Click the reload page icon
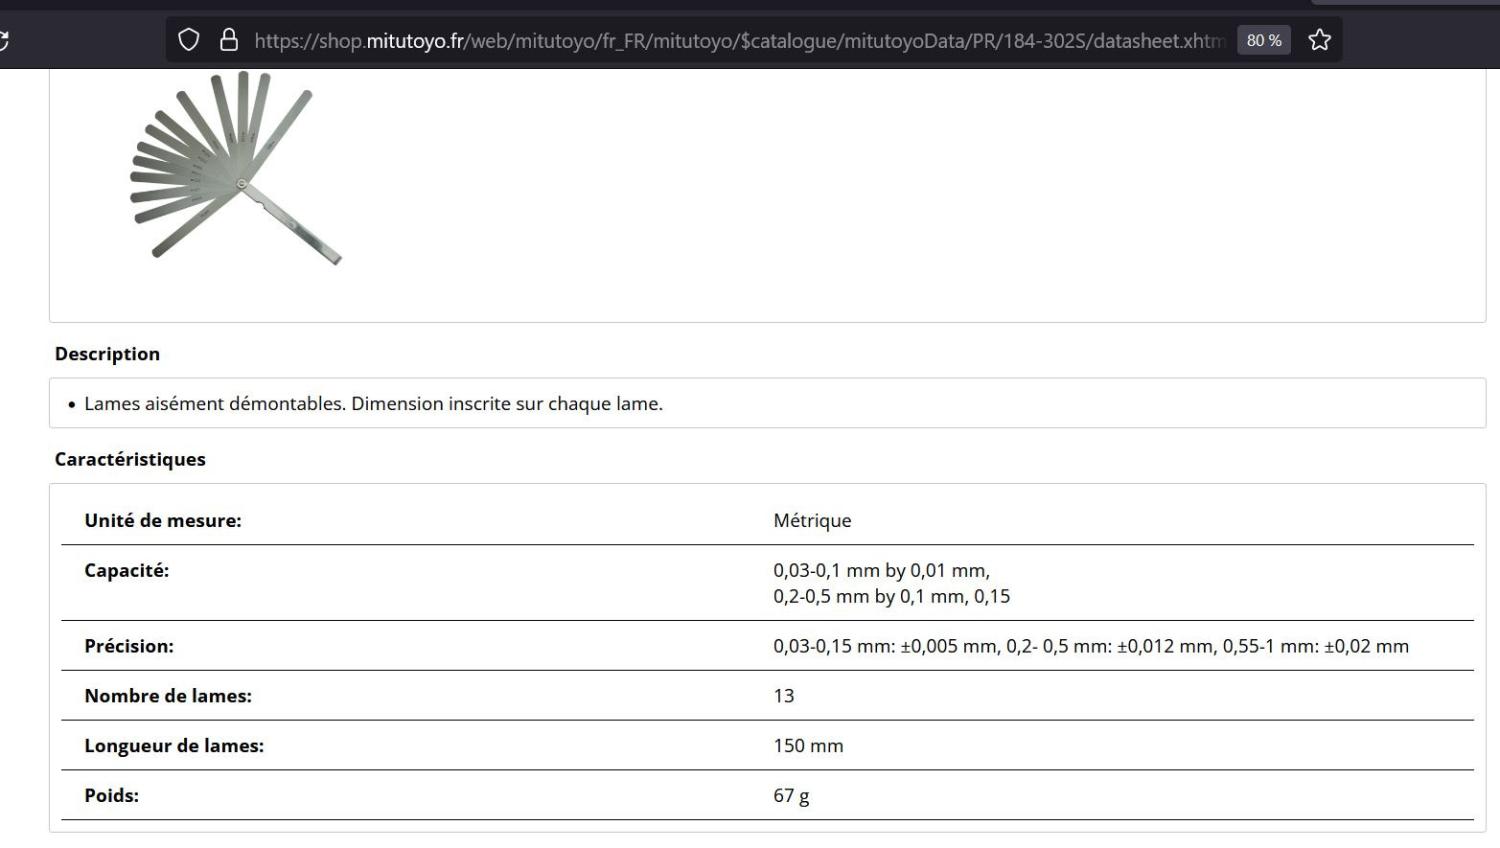This screenshot has width=1500, height=848. click(3, 41)
